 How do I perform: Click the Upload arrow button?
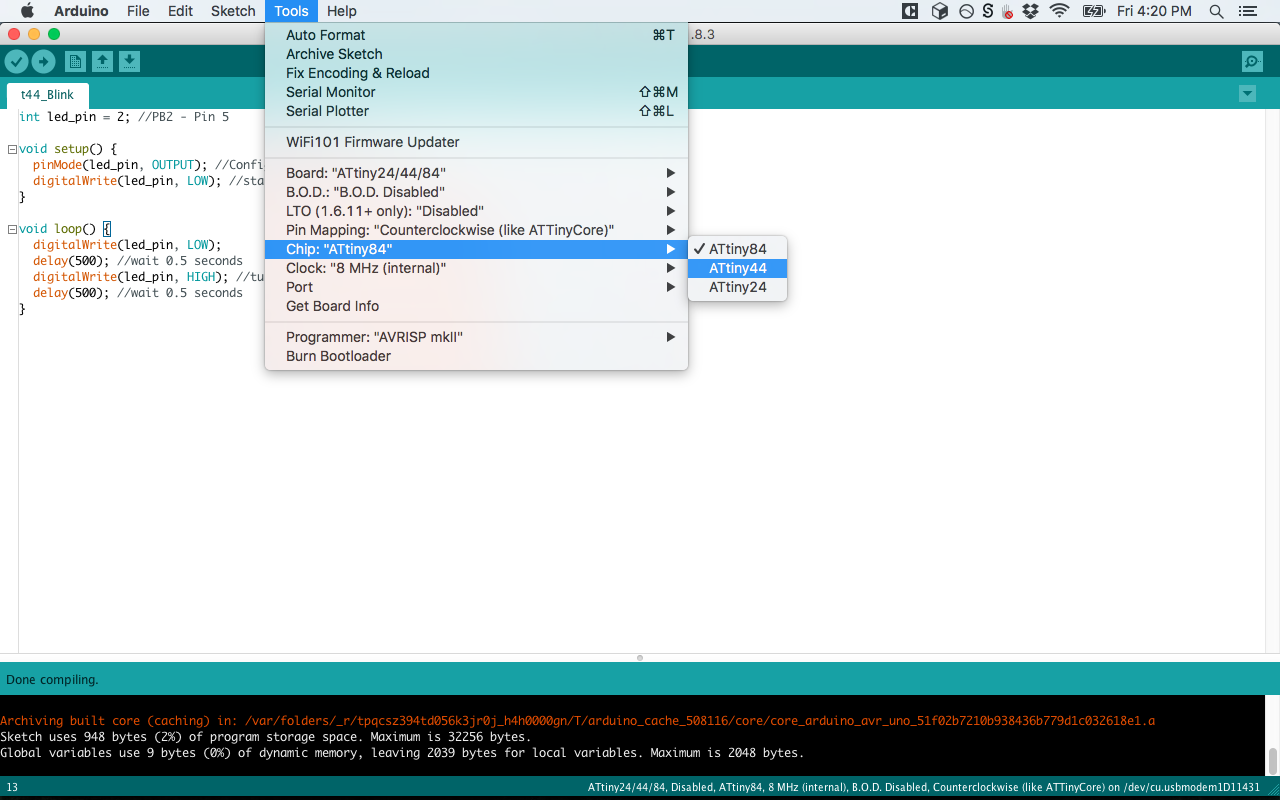pyautogui.click(x=43, y=62)
